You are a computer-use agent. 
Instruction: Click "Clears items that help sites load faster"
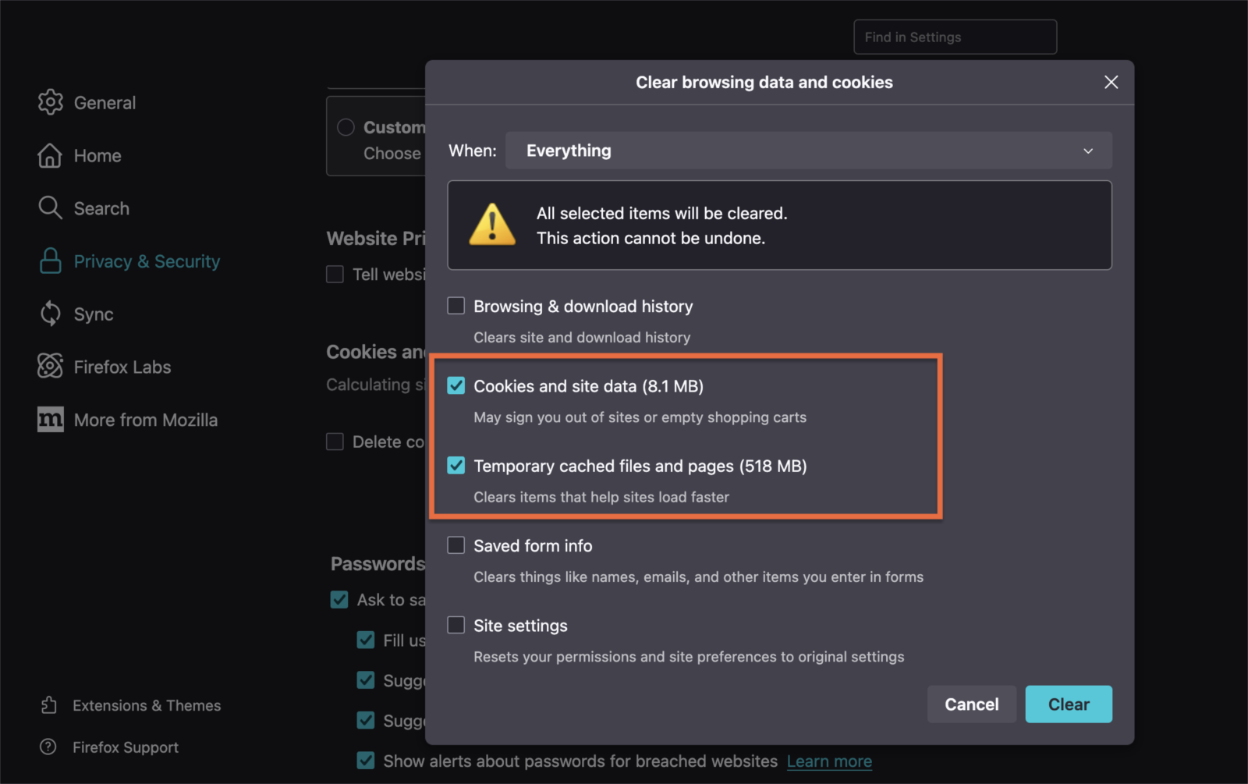tap(601, 497)
